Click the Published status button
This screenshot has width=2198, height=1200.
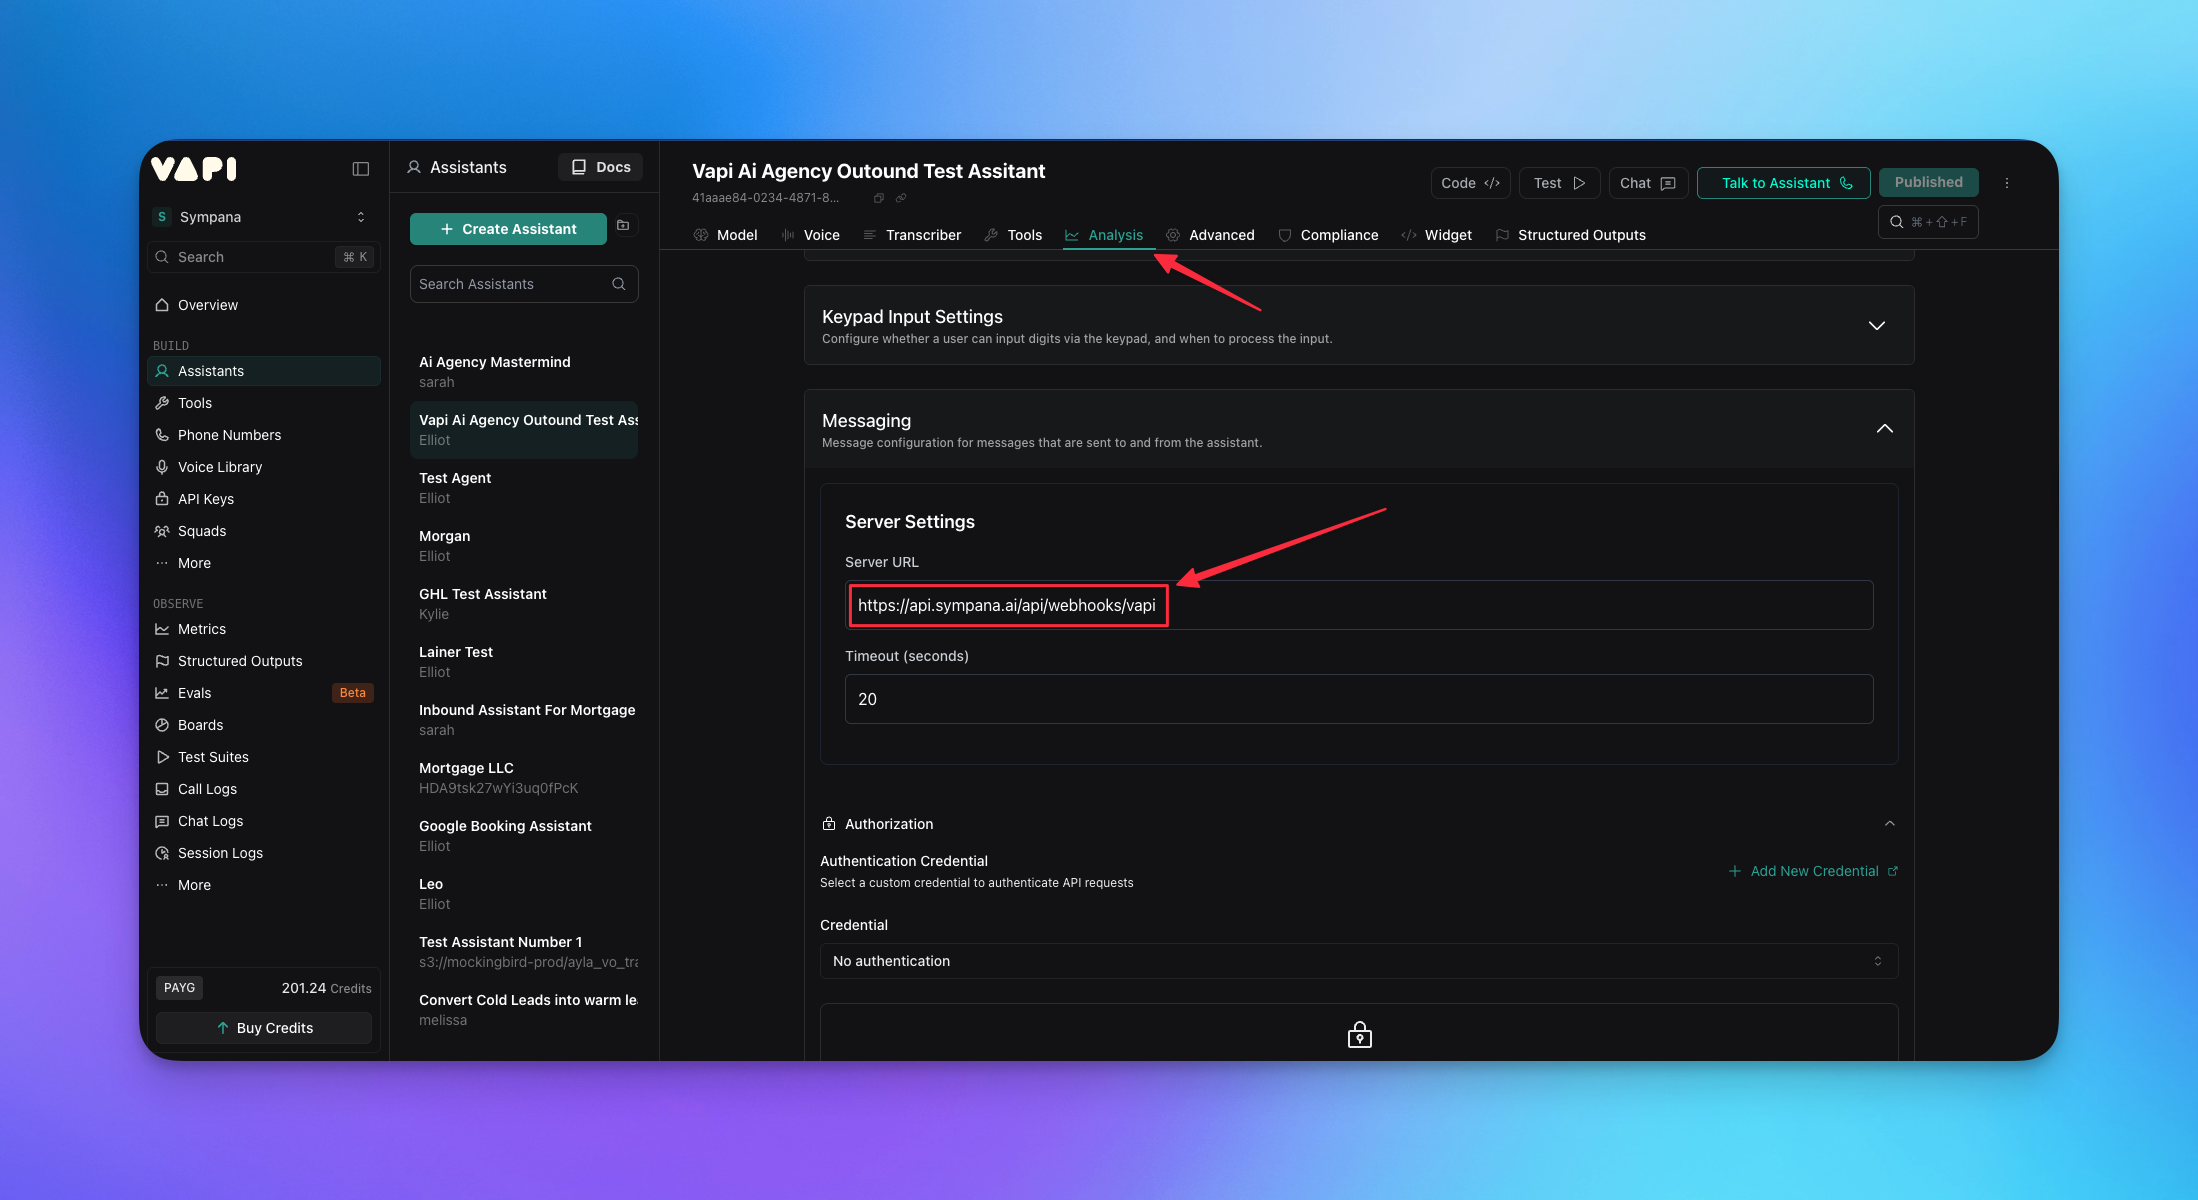click(1928, 182)
